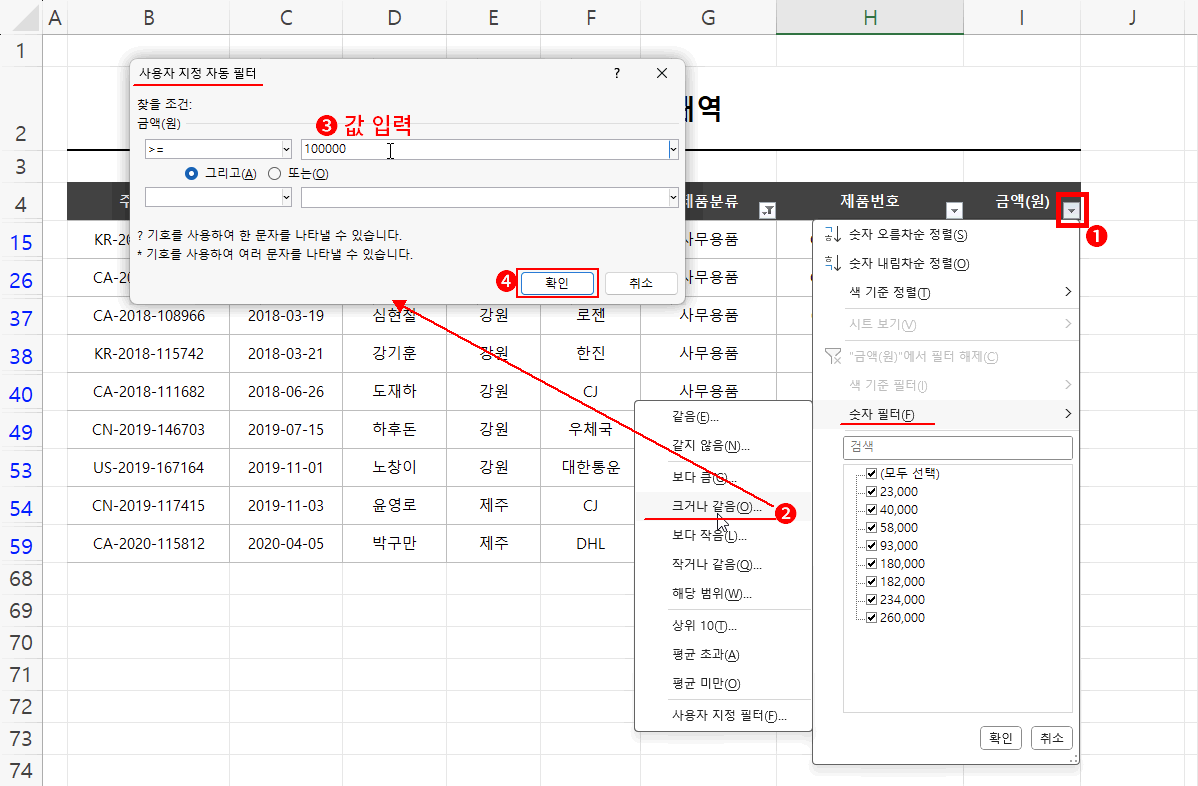This screenshot has height=786, width=1198.
Task: Choose 작거나 같음 filter option
Action: (723, 565)
